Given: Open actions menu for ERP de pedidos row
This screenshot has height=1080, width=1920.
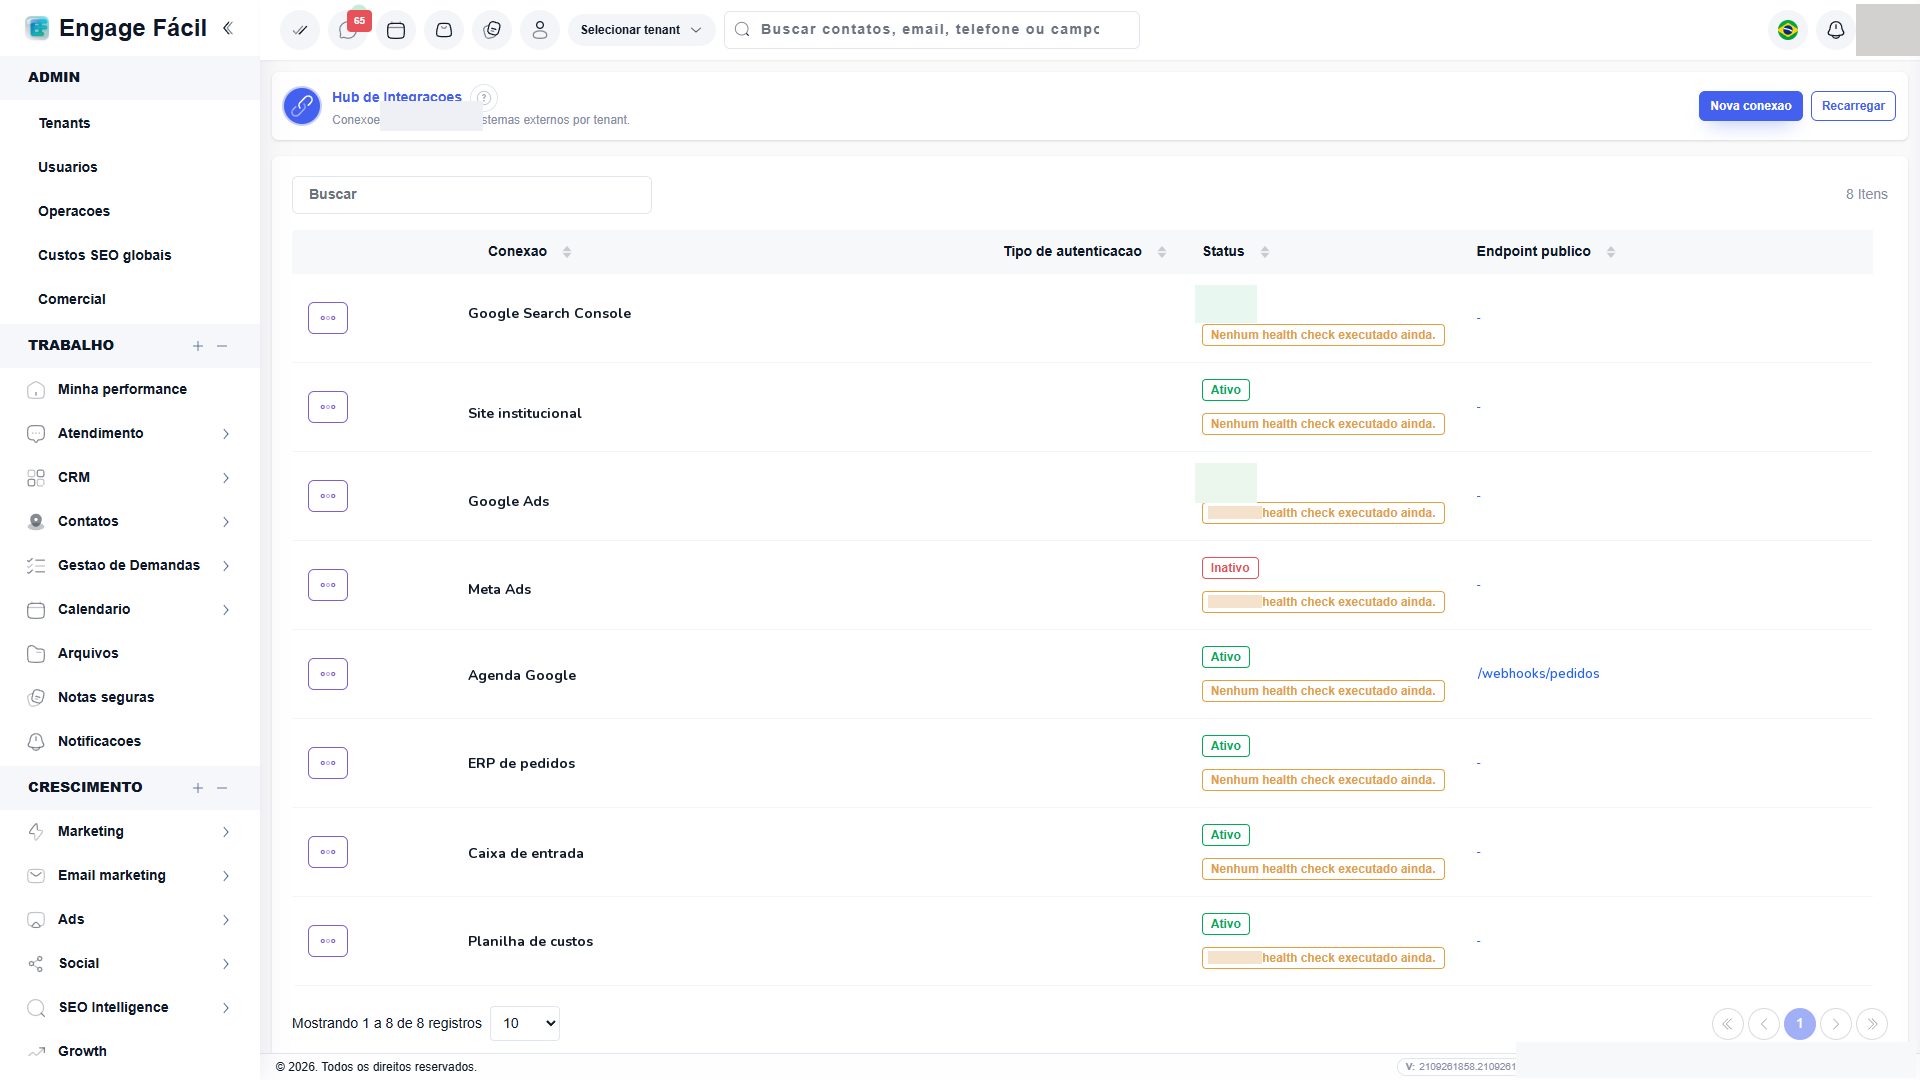Looking at the screenshot, I should coord(328,763).
